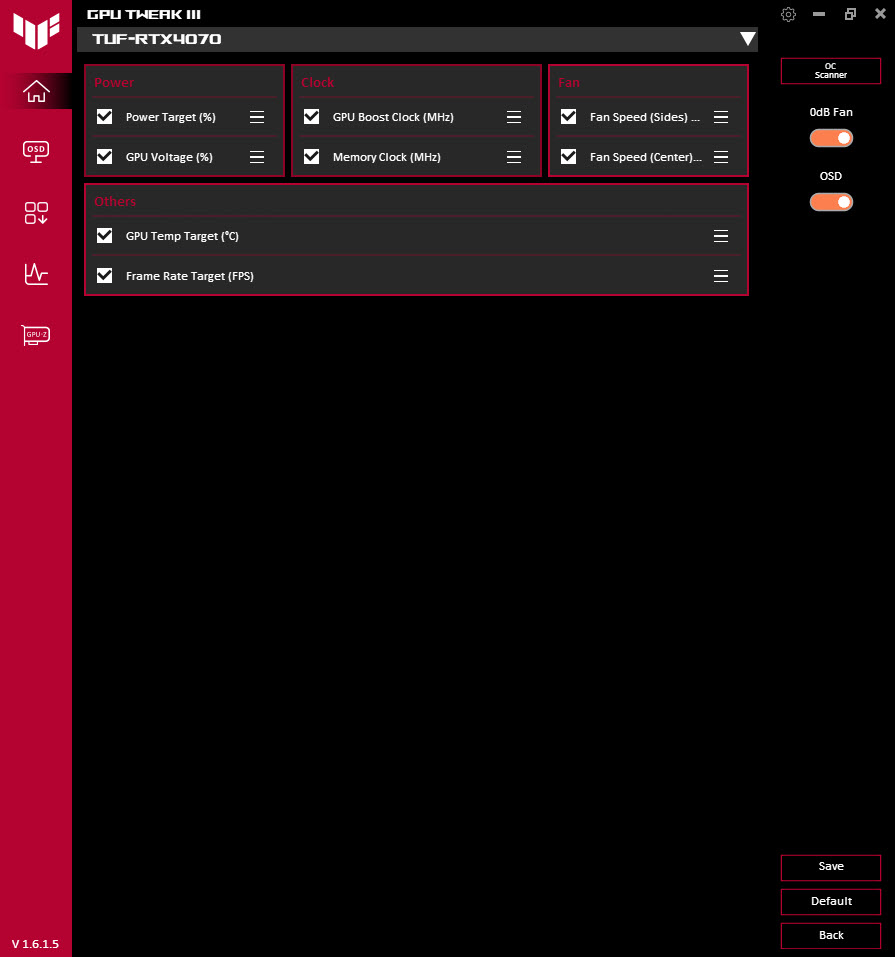The image size is (895, 957).
Task: Click reorder handle for Fan Speed (Sides)
Action: [721, 117]
